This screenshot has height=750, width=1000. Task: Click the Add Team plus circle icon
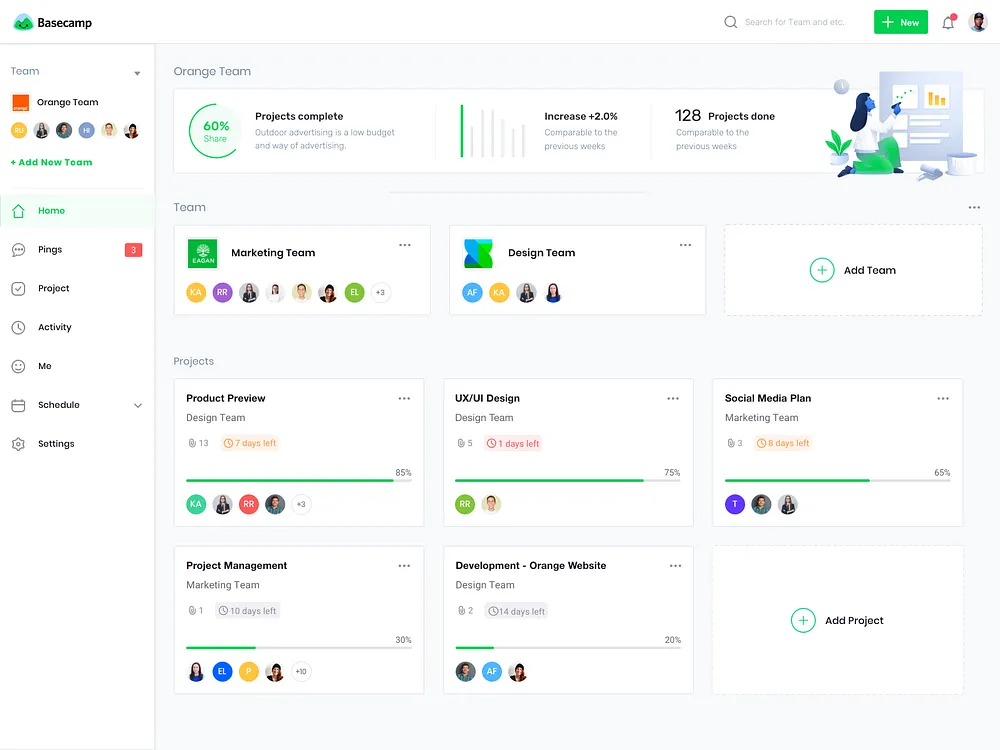click(822, 270)
